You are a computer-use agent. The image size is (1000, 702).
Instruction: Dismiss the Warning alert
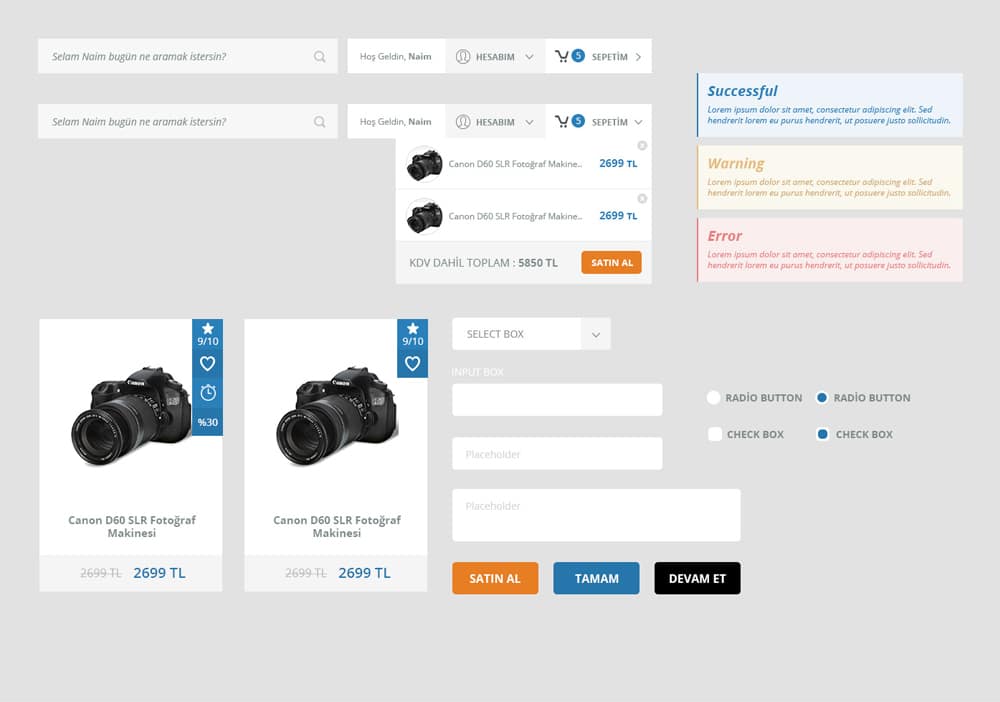click(830, 177)
